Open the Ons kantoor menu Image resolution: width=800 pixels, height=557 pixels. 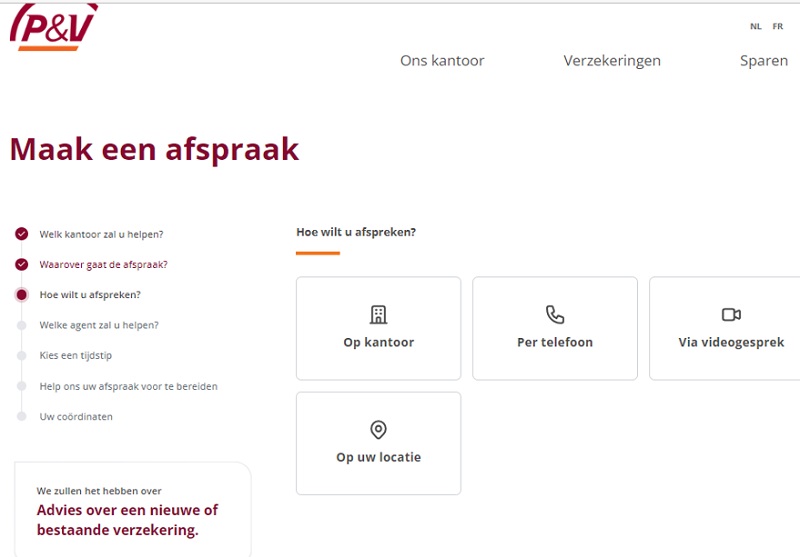coord(442,61)
